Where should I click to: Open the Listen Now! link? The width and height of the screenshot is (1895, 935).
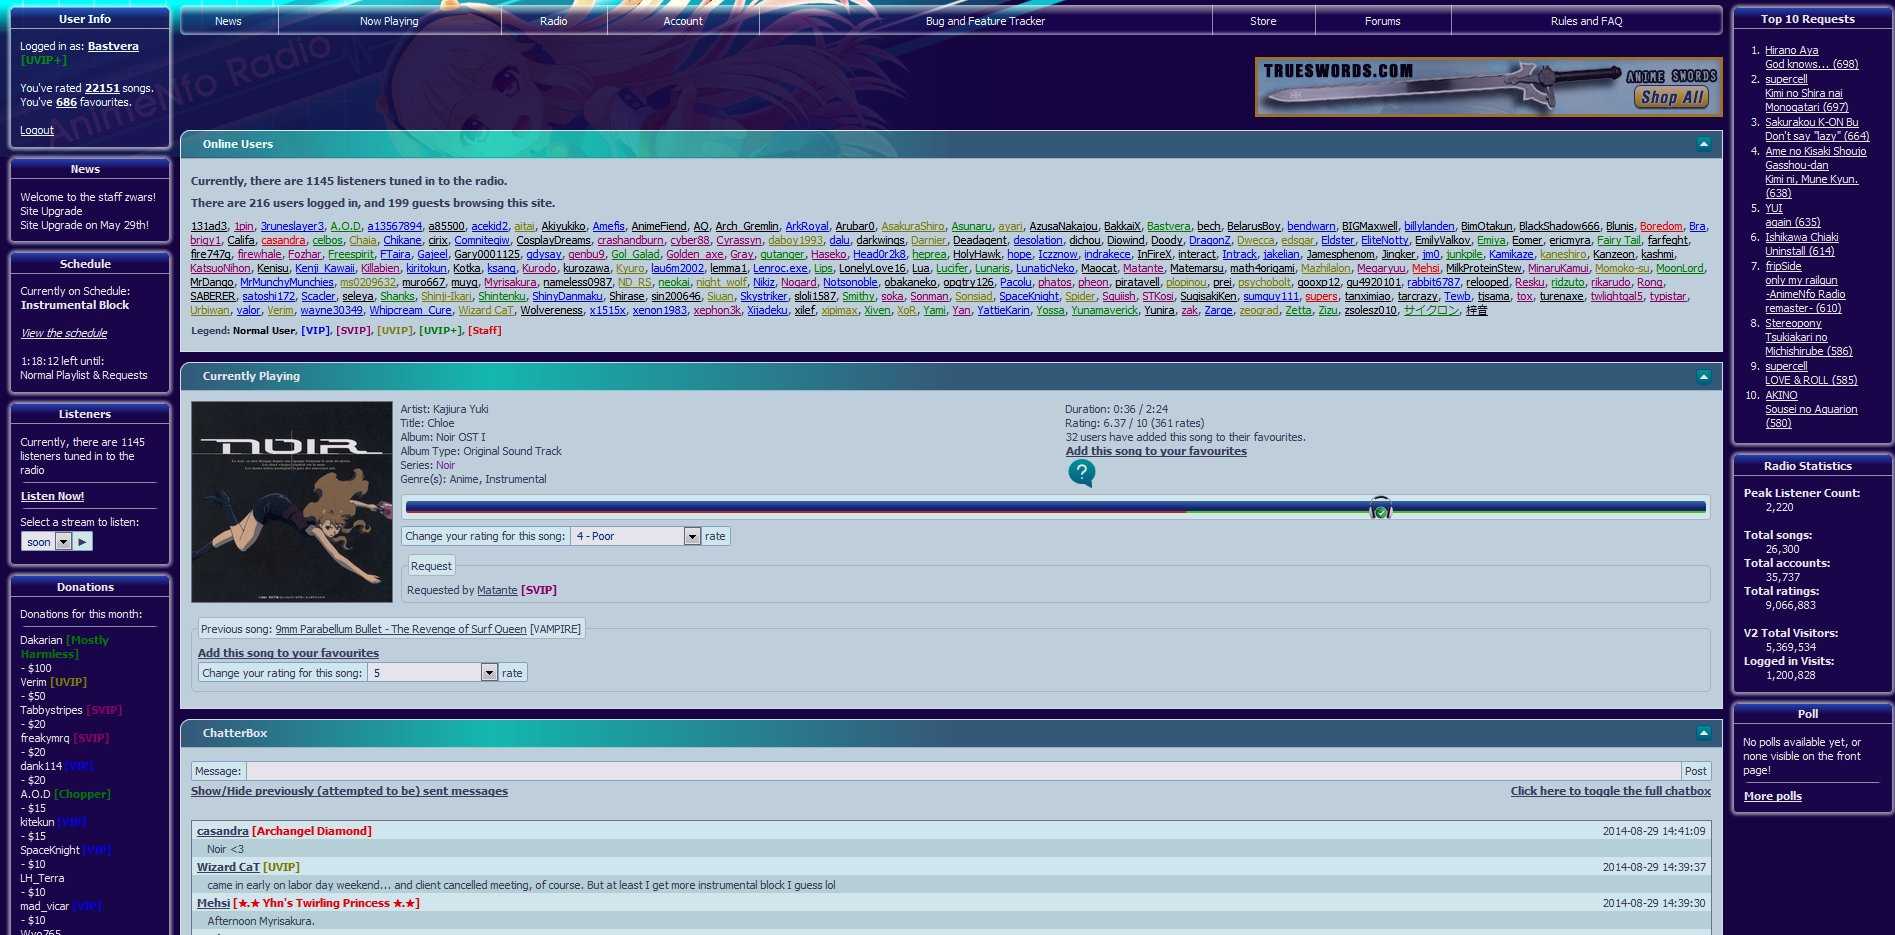(52, 496)
